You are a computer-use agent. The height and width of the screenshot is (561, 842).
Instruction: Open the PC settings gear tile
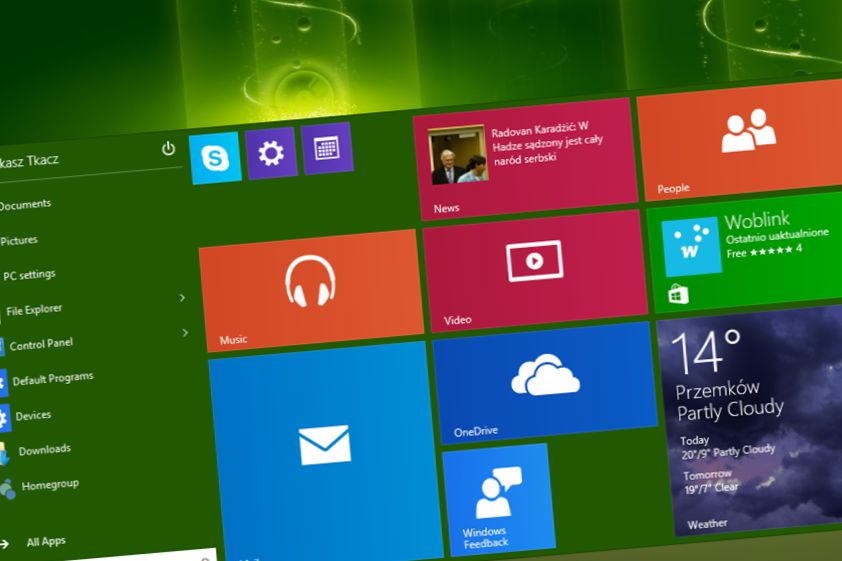pyautogui.click(x=271, y=153)
